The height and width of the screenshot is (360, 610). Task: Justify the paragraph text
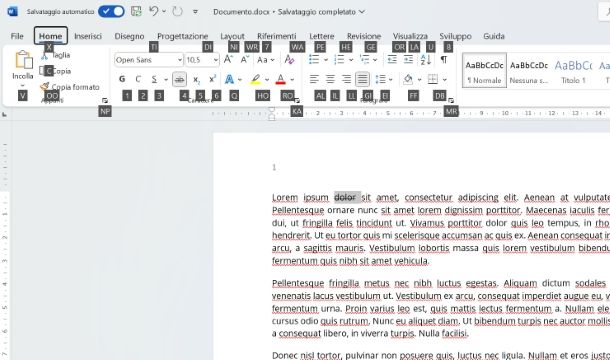[362, 79]
